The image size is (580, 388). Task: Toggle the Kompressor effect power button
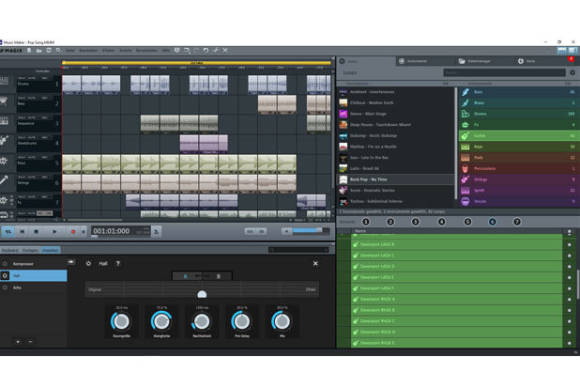point(5,264)
